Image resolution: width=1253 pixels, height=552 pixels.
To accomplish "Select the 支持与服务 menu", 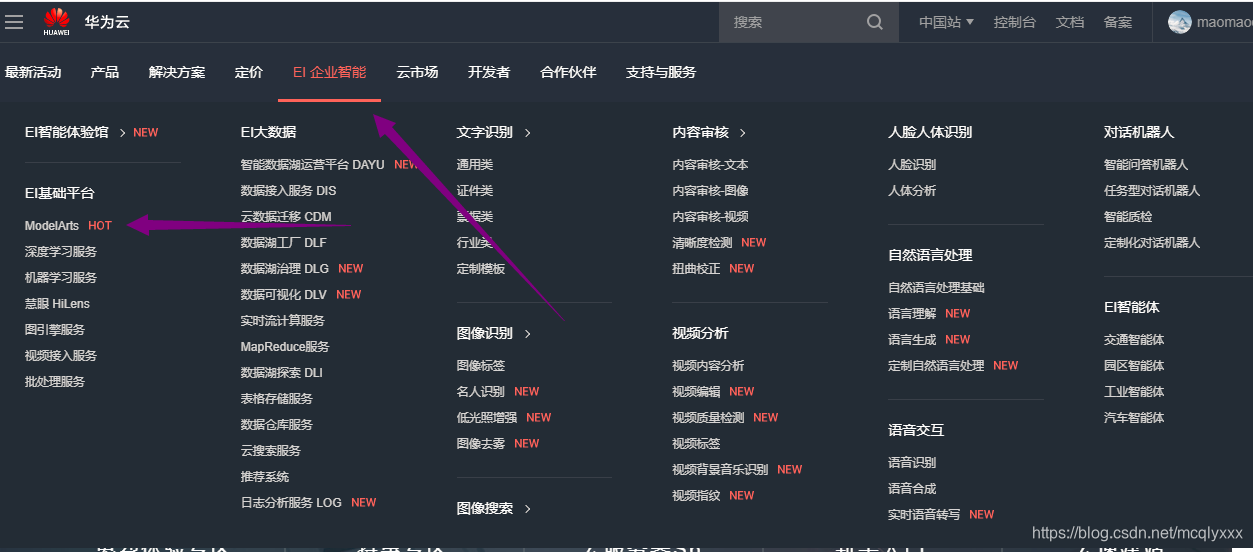I will click(661, 72).
